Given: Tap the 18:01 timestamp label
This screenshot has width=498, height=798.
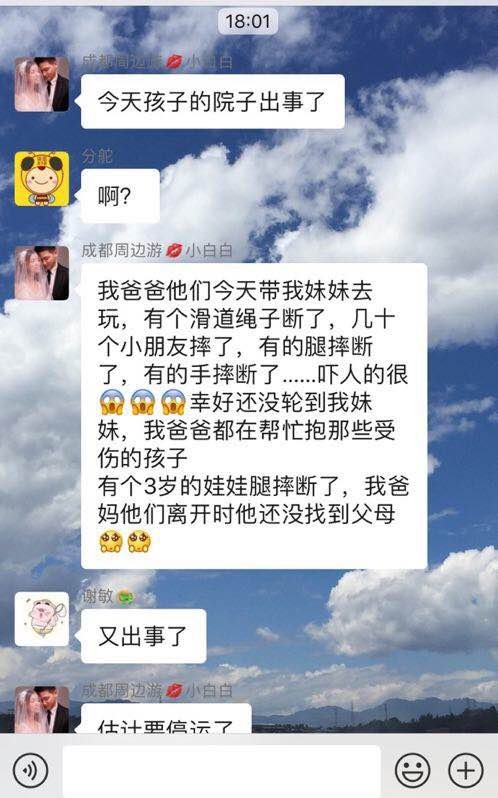Looking at the screenshot, I should pyautogui.click(x=248, y=21).
